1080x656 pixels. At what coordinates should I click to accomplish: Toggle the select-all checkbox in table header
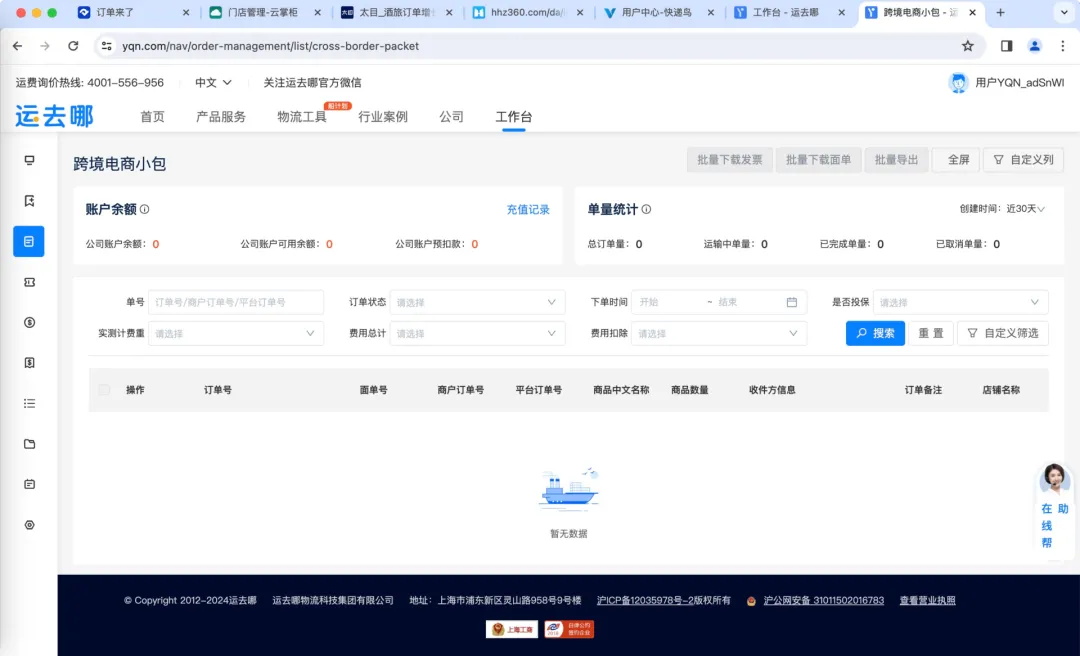pyautogui.click(x=104, y=390)
